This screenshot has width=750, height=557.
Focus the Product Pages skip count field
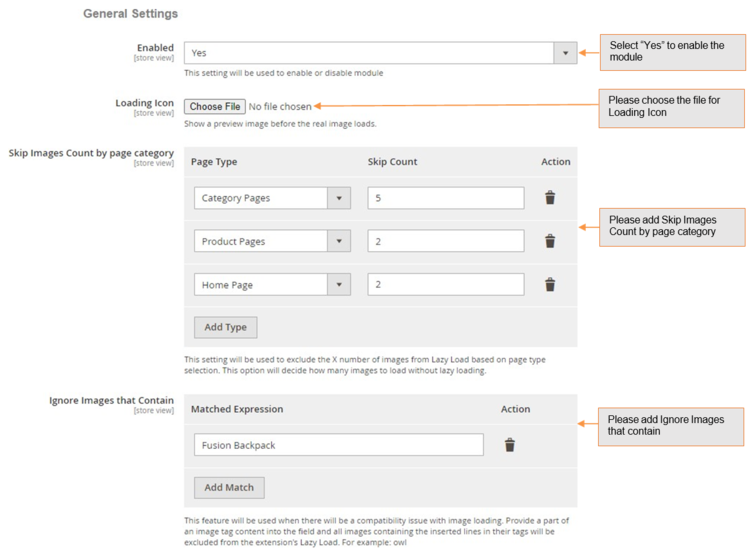click(x=445, y=241)
